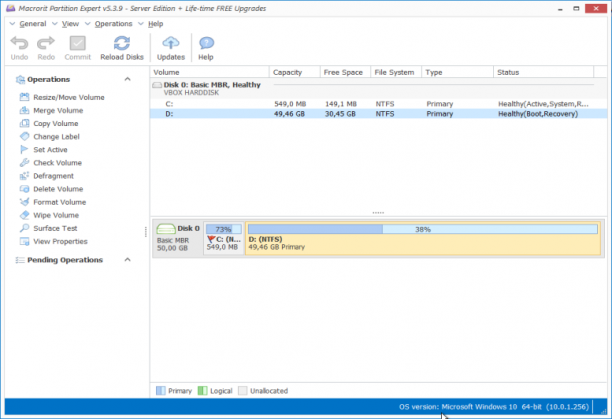Screen dimensions: 612x419
Task: Sort by the Capacity column header
Action: tap(295, 72)
